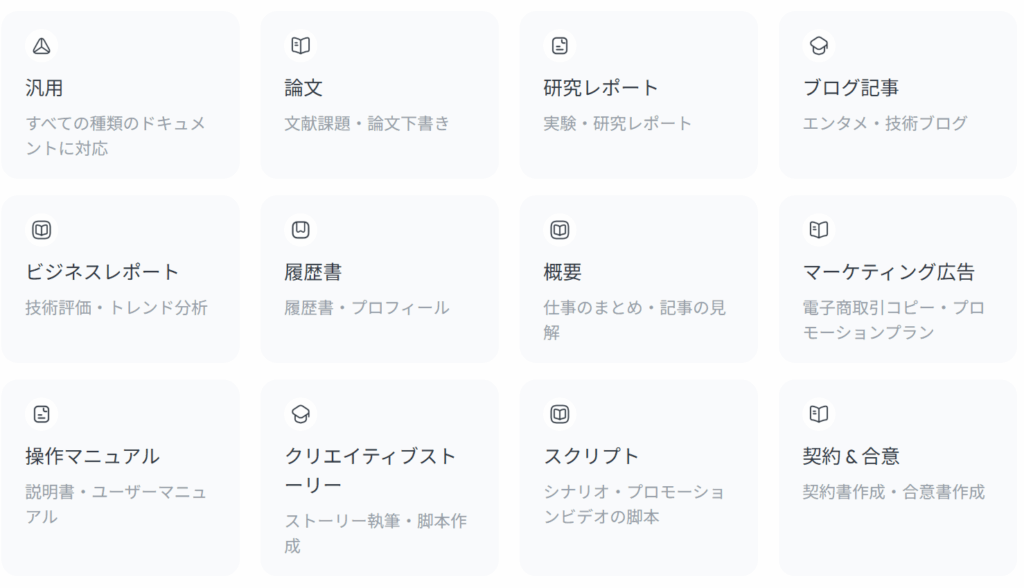The width and height of the screenshot is (1024, 588).
Task: Select the マーケティング広告 card title
Action: [x=888, y=272]
